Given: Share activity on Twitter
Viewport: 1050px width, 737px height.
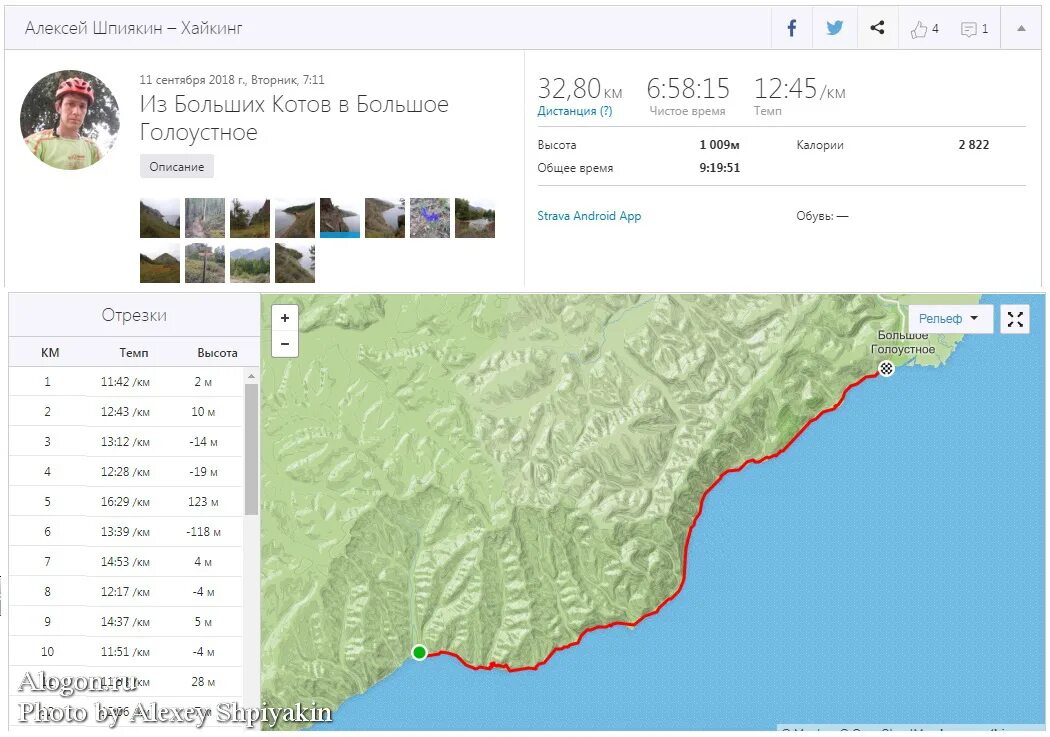Looking at the screenshot, I should (x=834, y=28).
